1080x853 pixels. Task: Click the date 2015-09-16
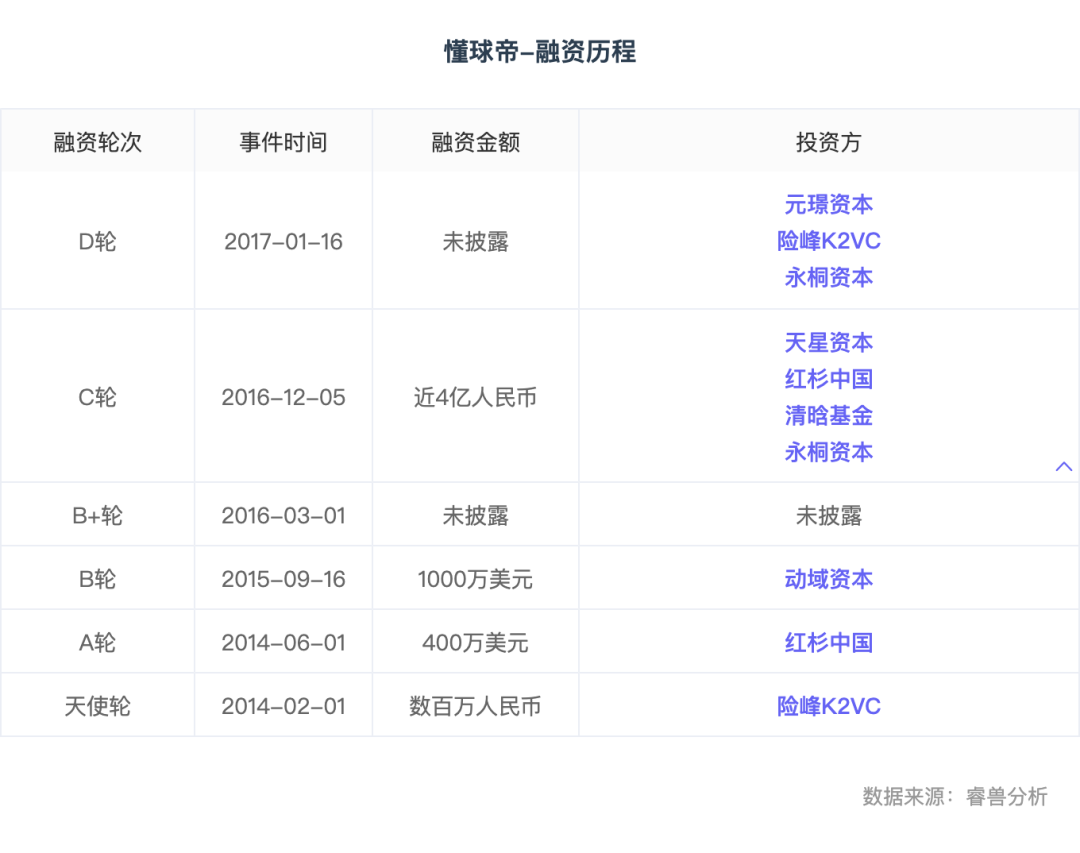click(x=283, y=579)
